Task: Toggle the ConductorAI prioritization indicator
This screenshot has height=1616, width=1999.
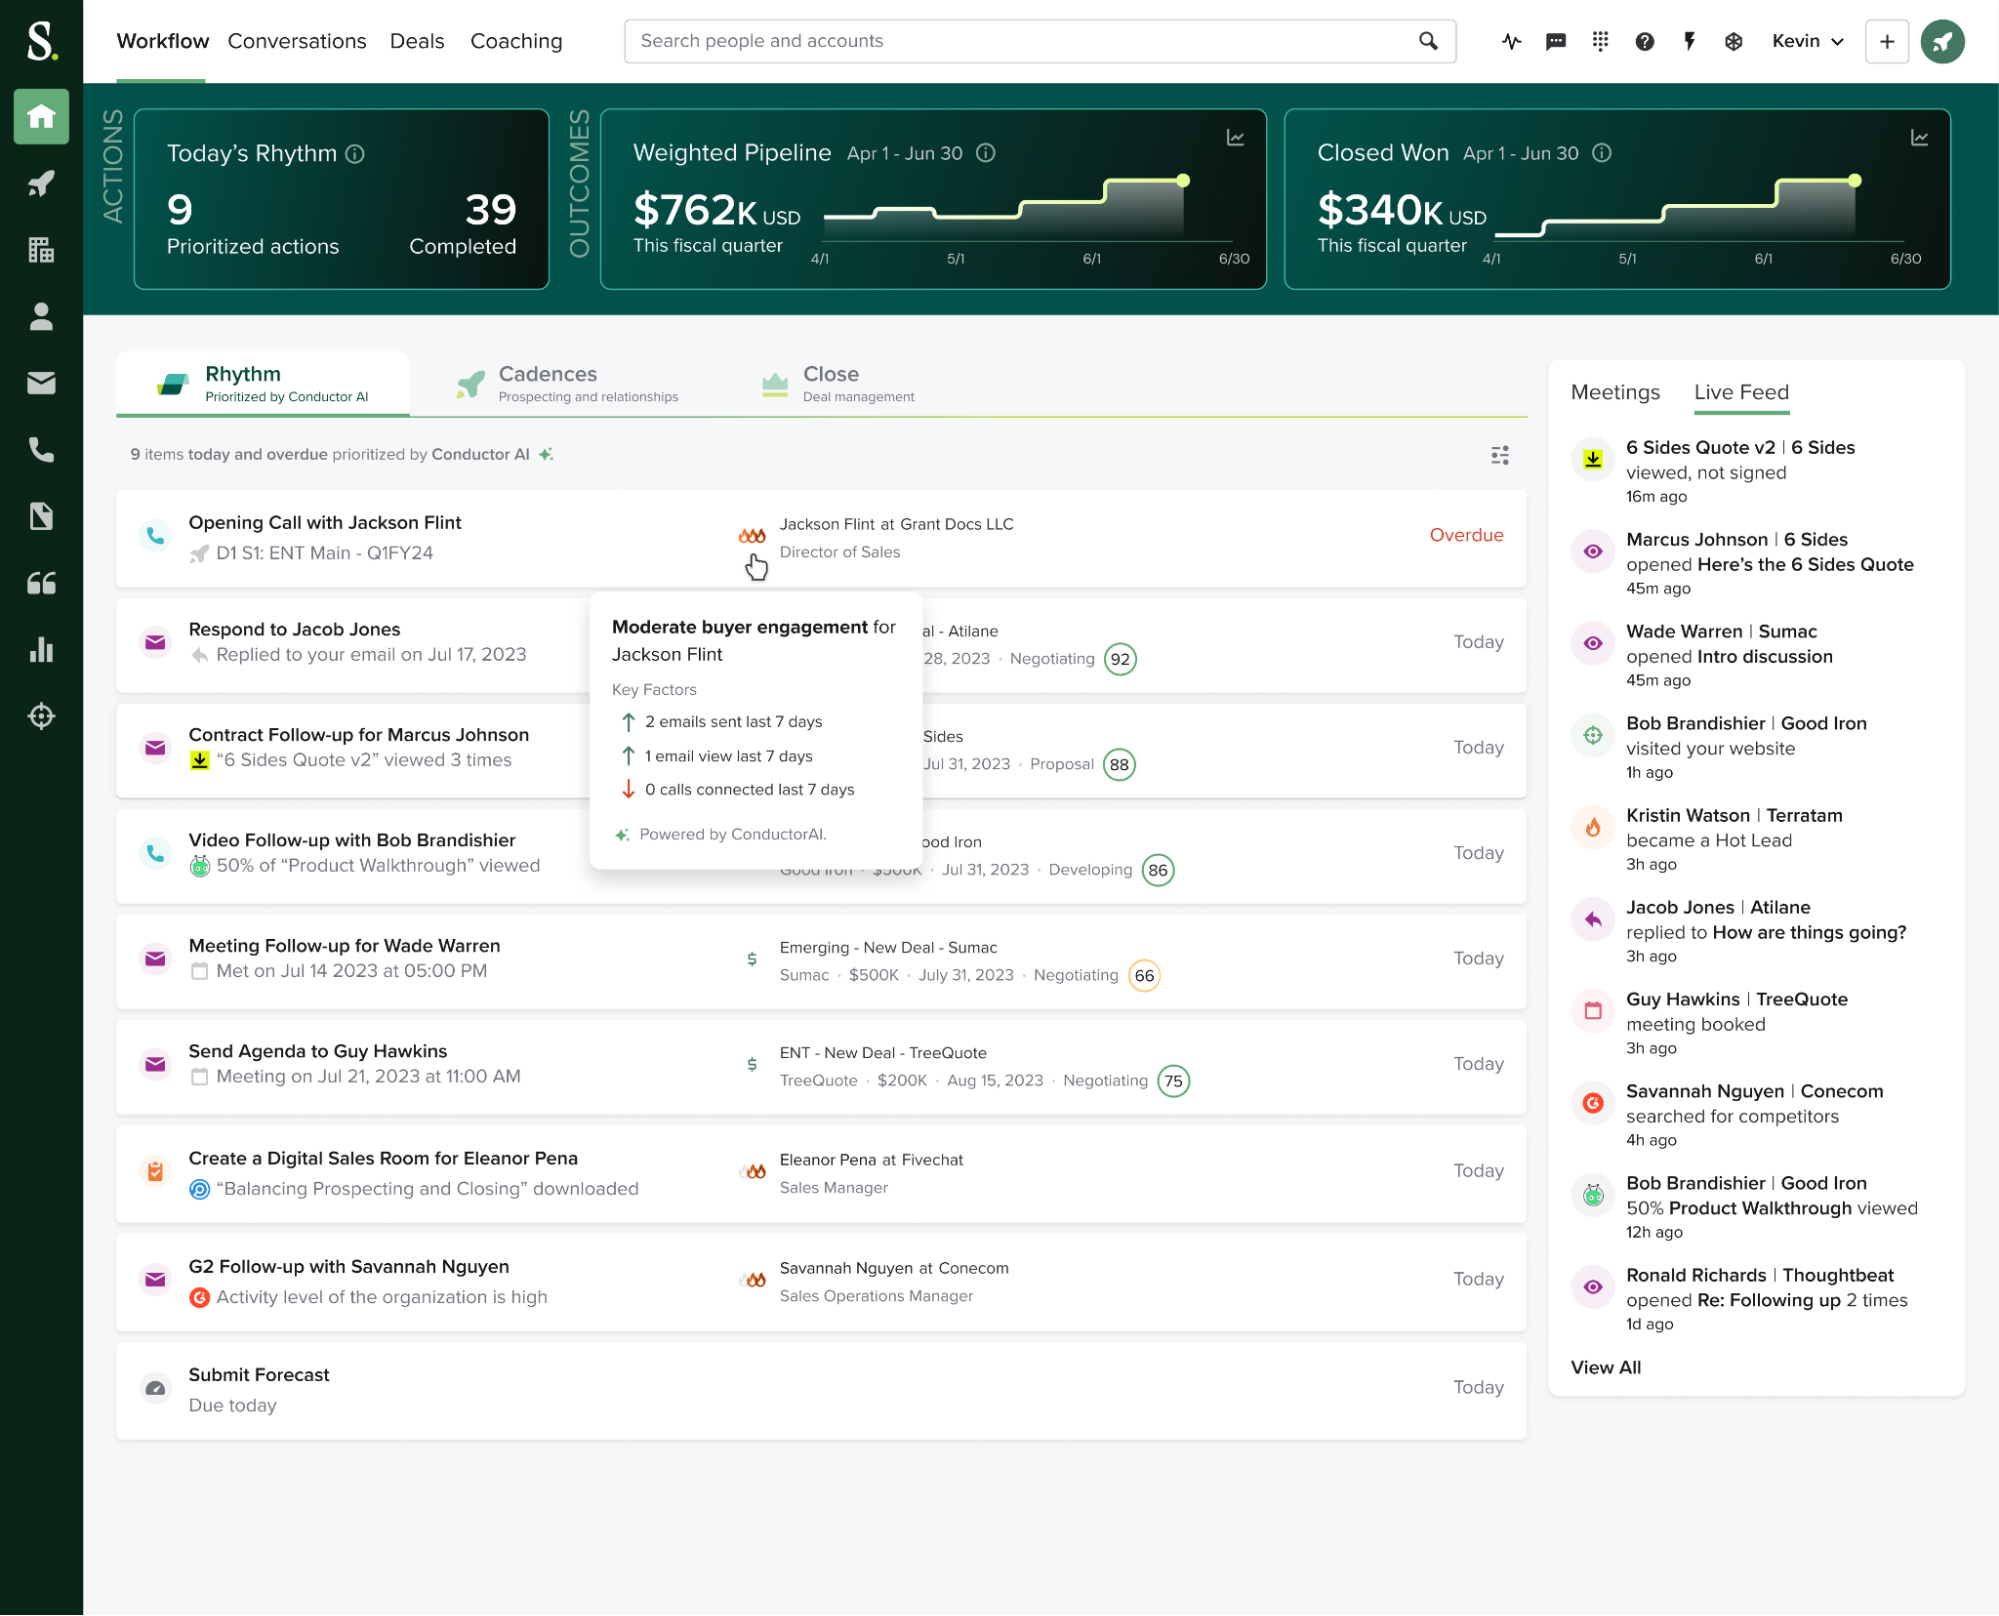Action: pos(548,453)
